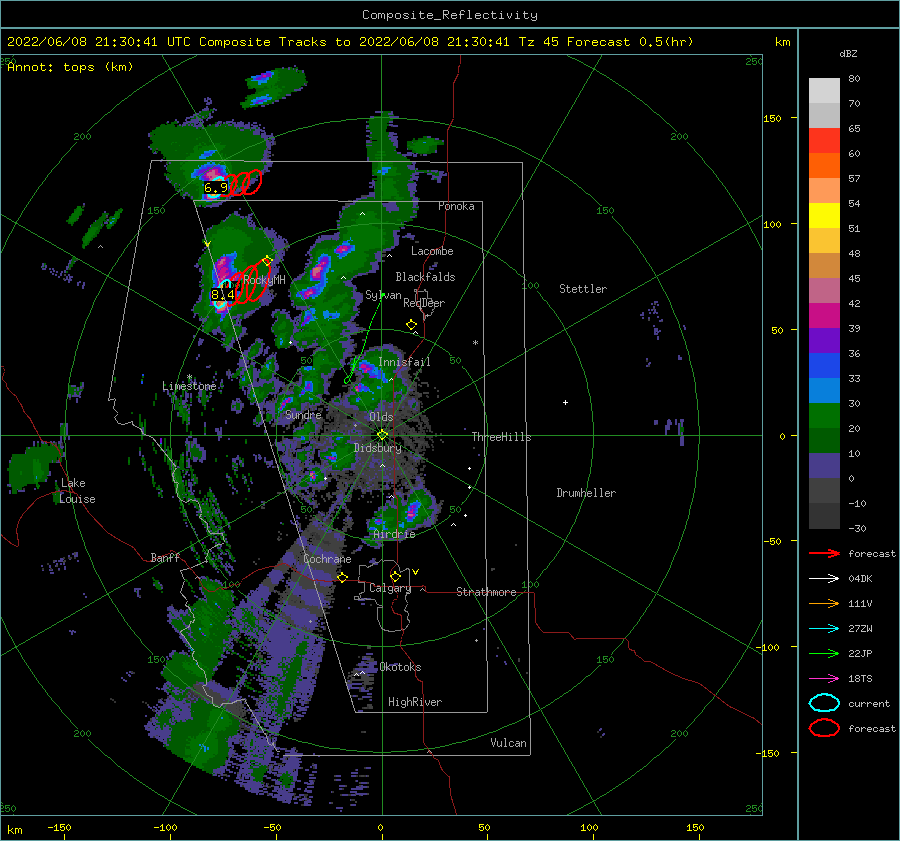Click the Airdrie town label
Viewport: 900px width, 841px height.
coord(394,534)
